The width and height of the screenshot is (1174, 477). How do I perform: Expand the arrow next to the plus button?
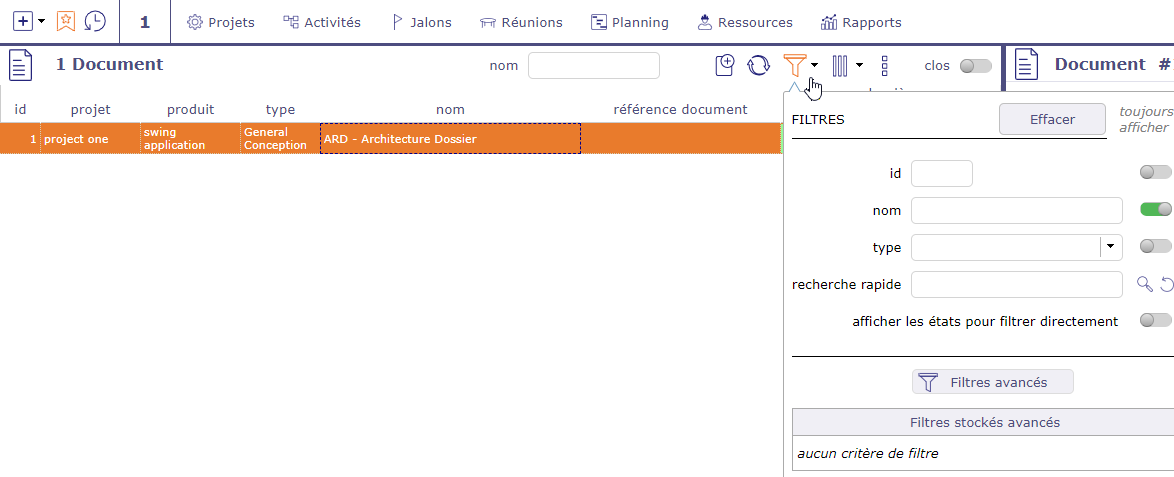(42, 21)
